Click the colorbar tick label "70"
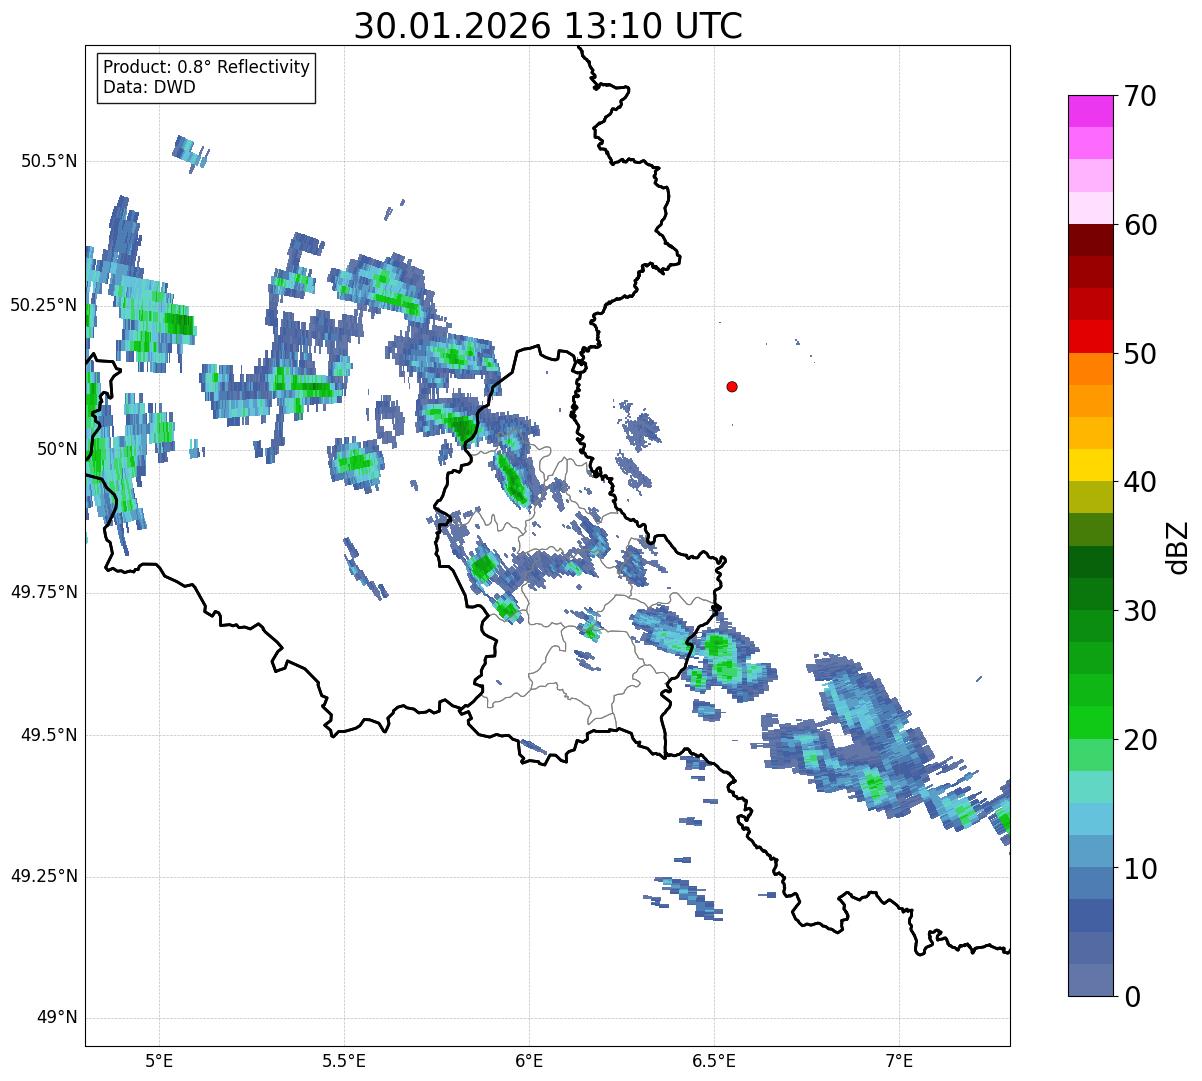Viewport: 1202px width, 1081px height. click(1140, 97)
